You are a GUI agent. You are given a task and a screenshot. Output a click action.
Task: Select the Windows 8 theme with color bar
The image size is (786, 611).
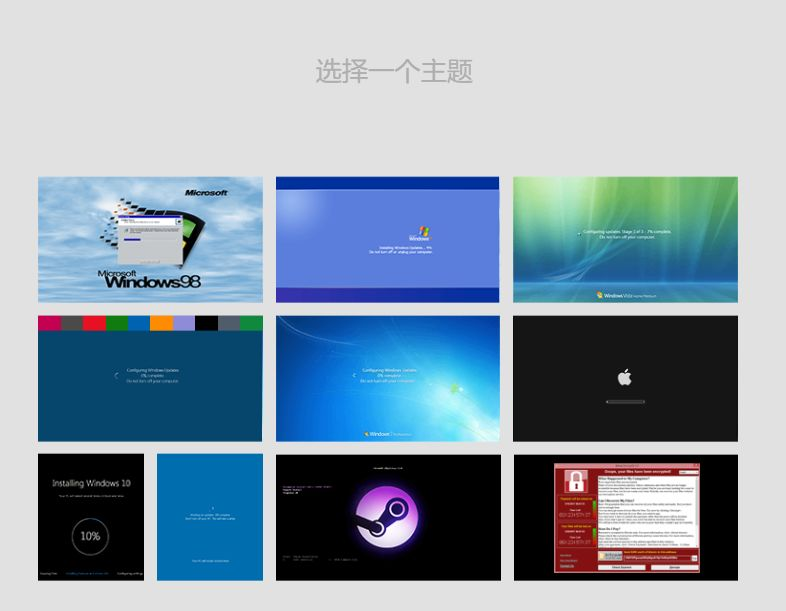pos(150,378)
